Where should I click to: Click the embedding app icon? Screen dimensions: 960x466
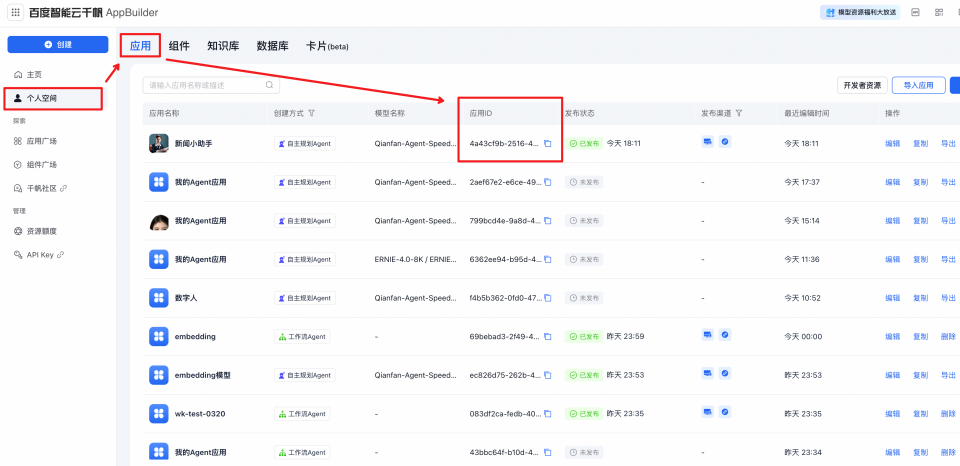[159, 337]
